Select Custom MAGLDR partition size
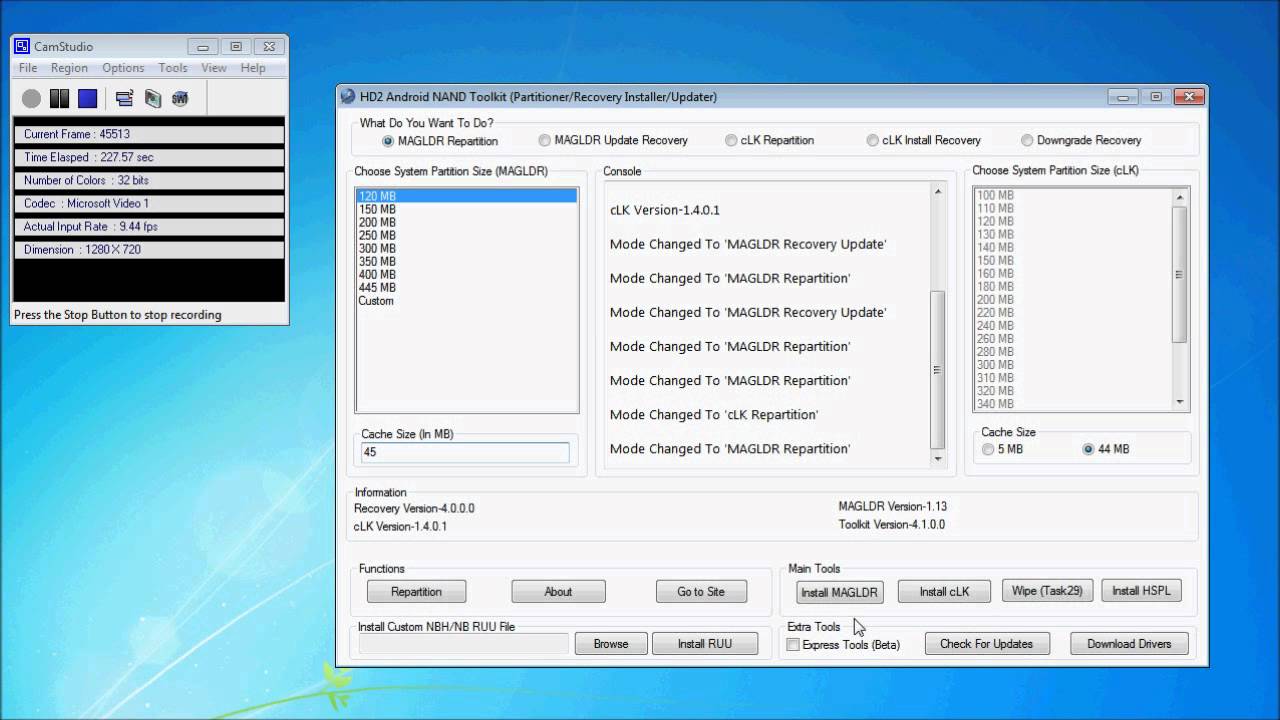 point(466,300)
